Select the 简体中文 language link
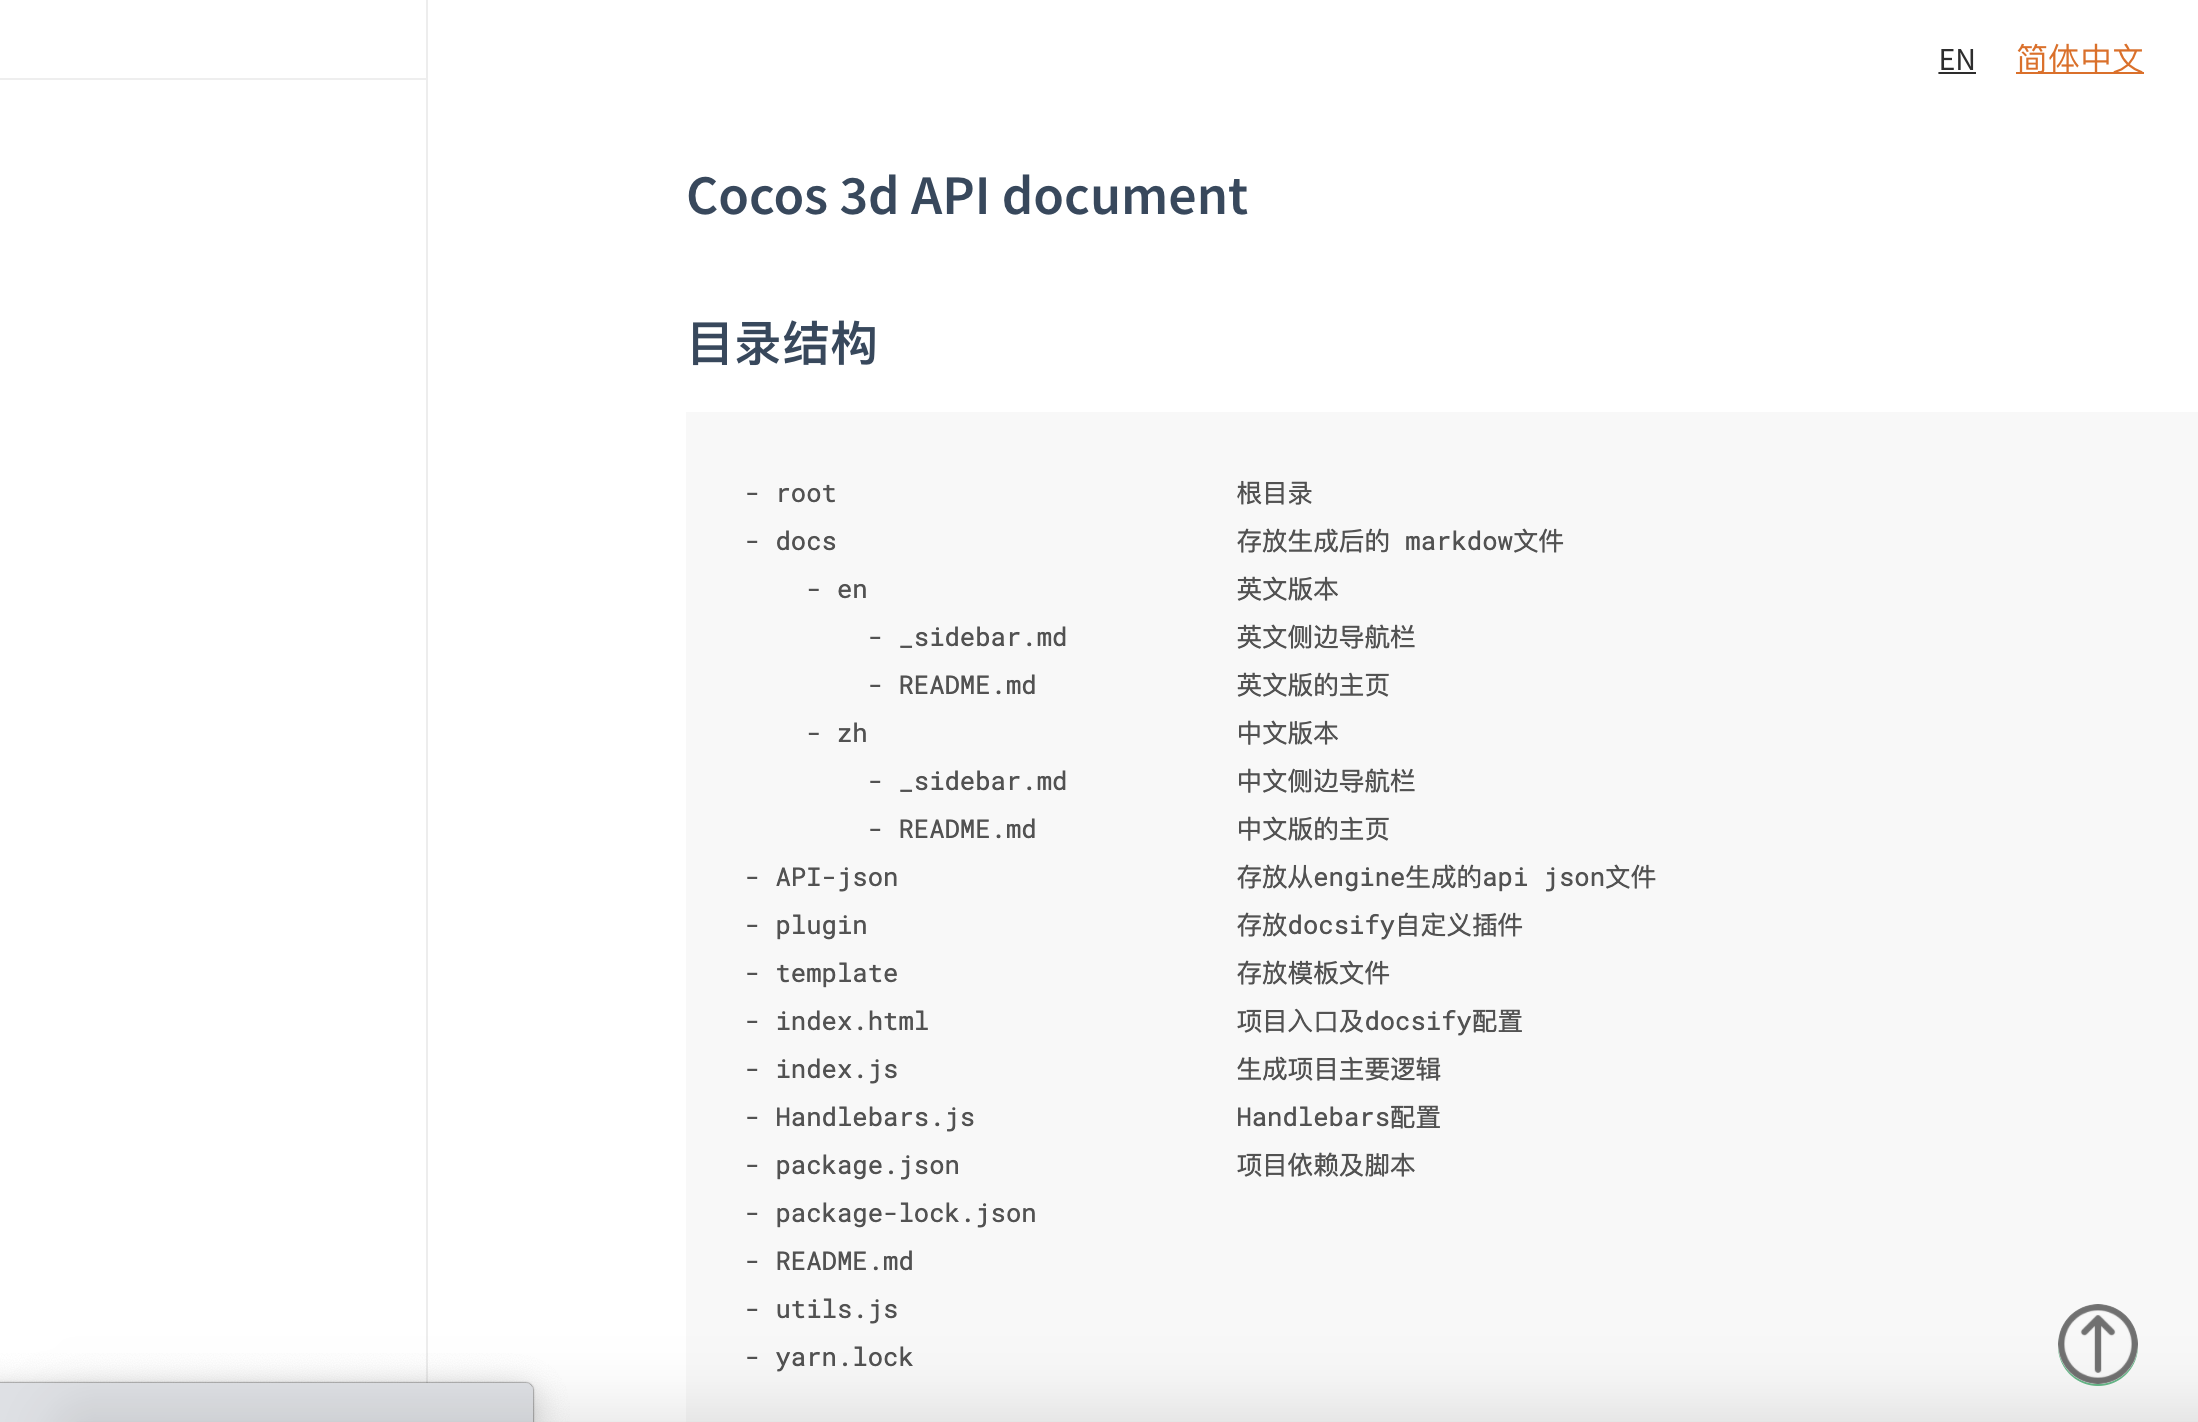 click(2079, 59)
